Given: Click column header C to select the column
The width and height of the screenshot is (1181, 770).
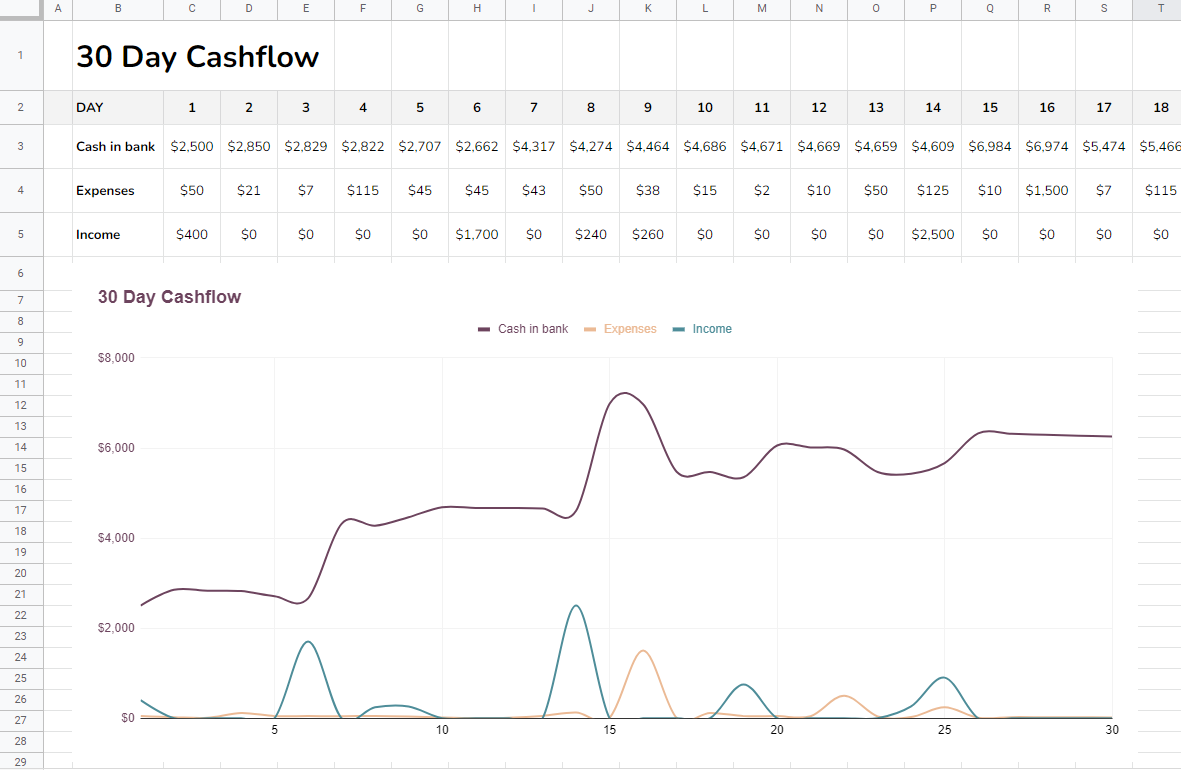Looking at the screenshot, I should 191,9.
